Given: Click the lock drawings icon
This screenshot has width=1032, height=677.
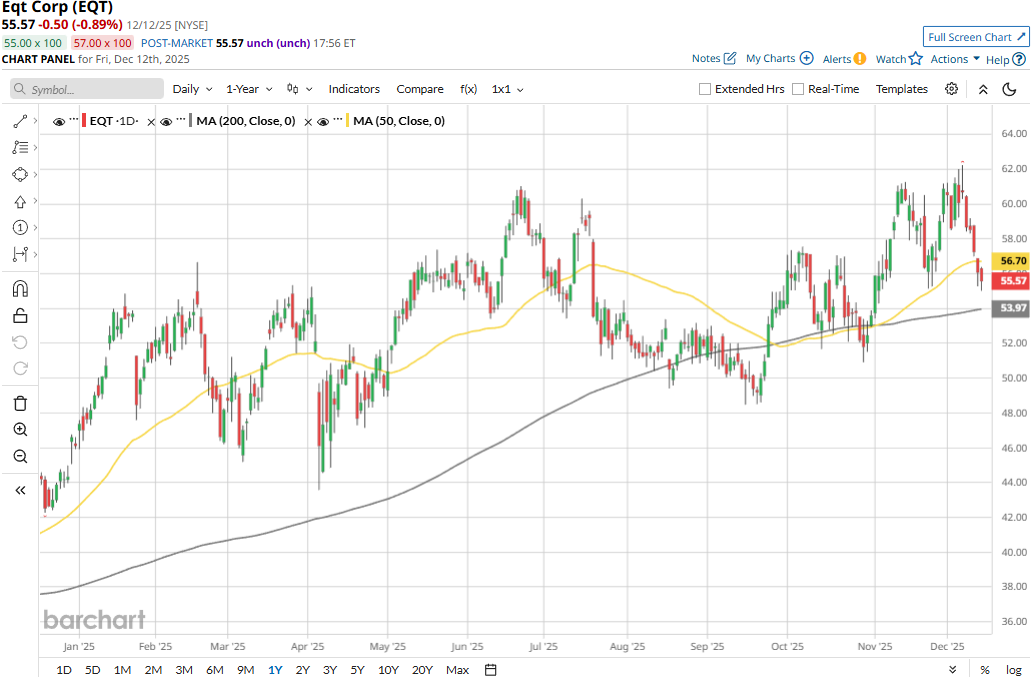Looking at the screenshot, I should [20, 316].
